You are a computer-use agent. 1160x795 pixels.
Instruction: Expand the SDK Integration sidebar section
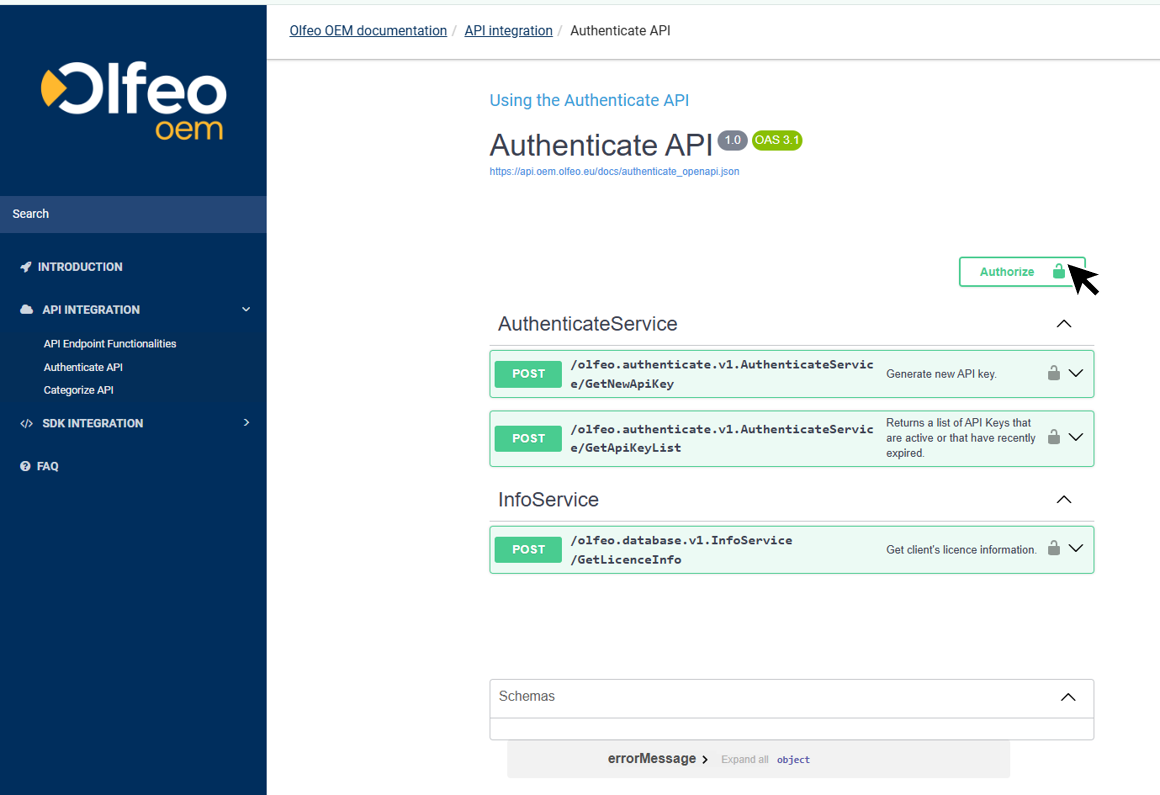coord(246,423)
